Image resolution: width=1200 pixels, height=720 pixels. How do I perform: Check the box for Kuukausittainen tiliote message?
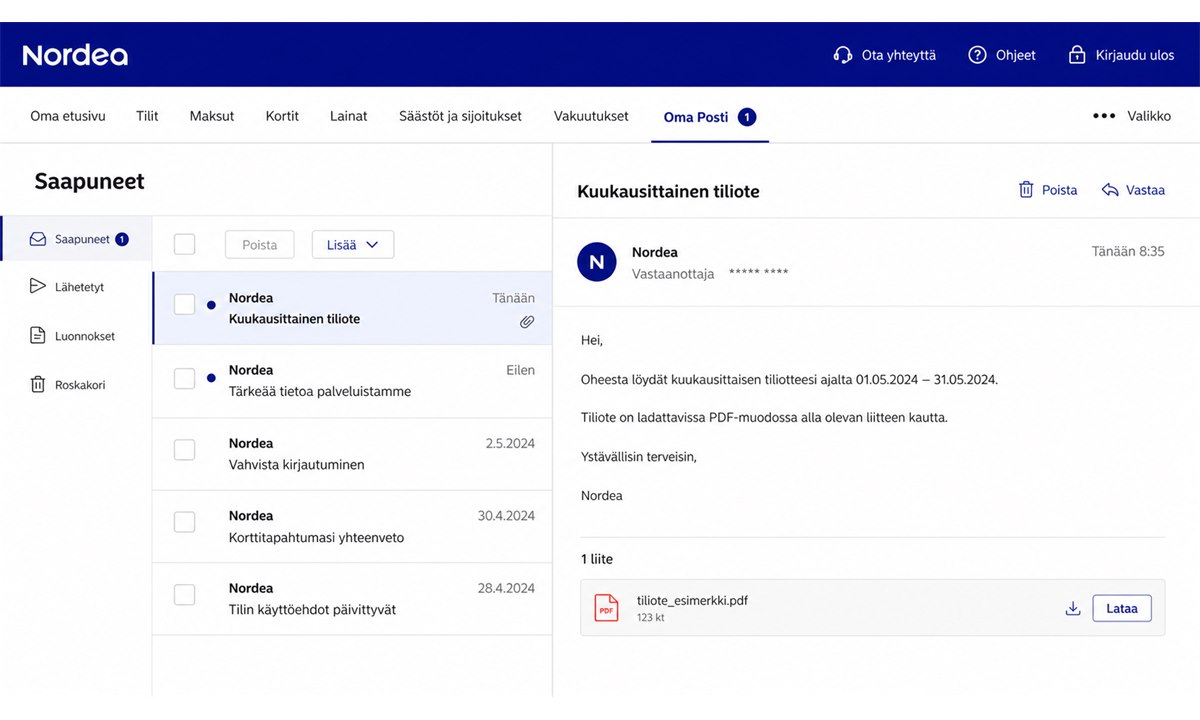pyautogui.click(x=184, y=304)
